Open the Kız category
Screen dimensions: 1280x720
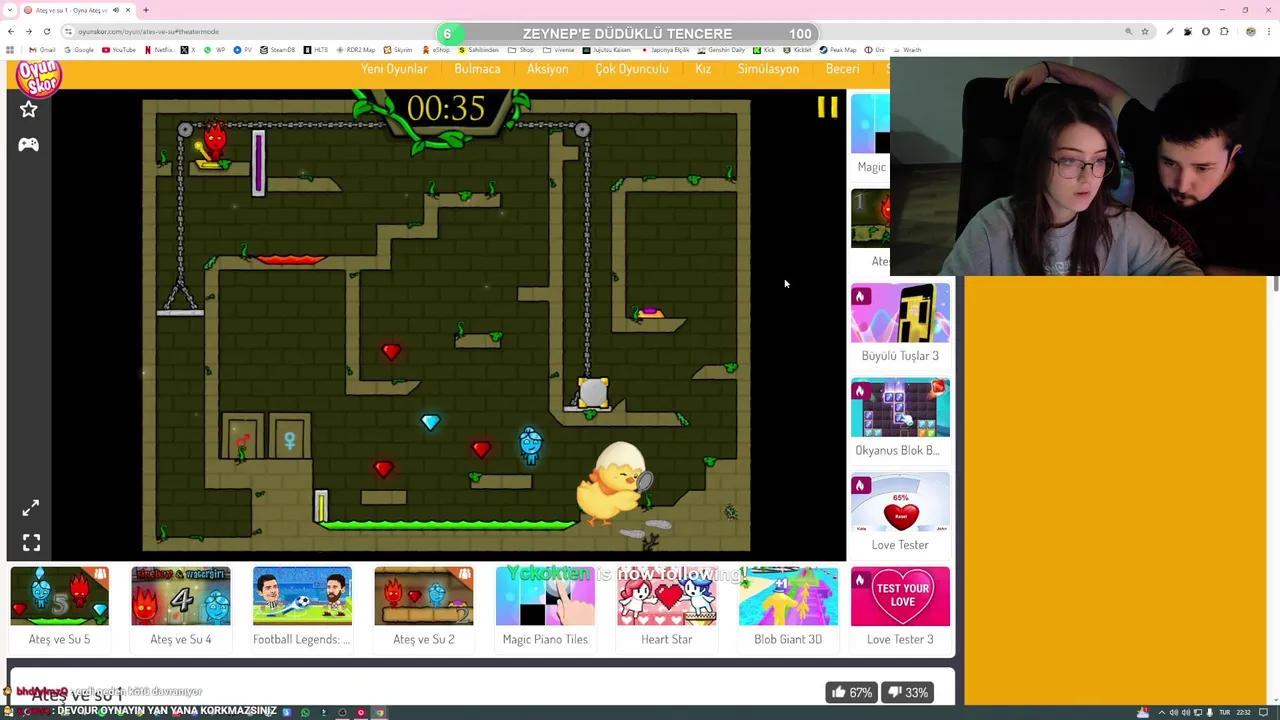(x=703, y=69)
